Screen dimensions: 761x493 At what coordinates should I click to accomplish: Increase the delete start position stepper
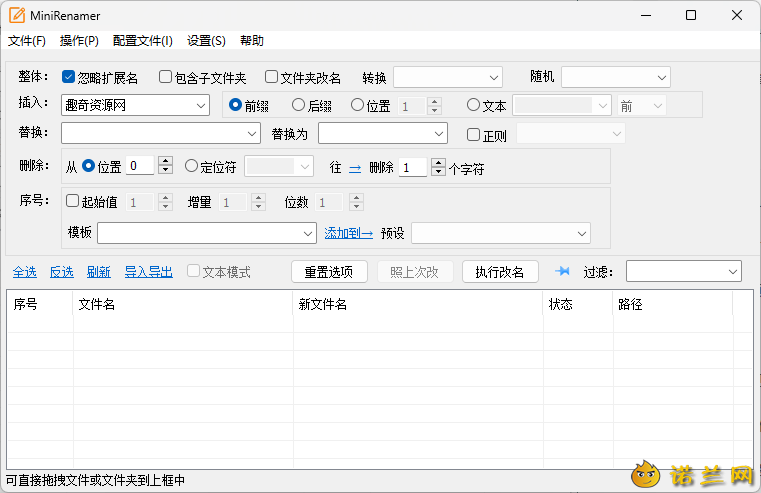tap(165, 161)
